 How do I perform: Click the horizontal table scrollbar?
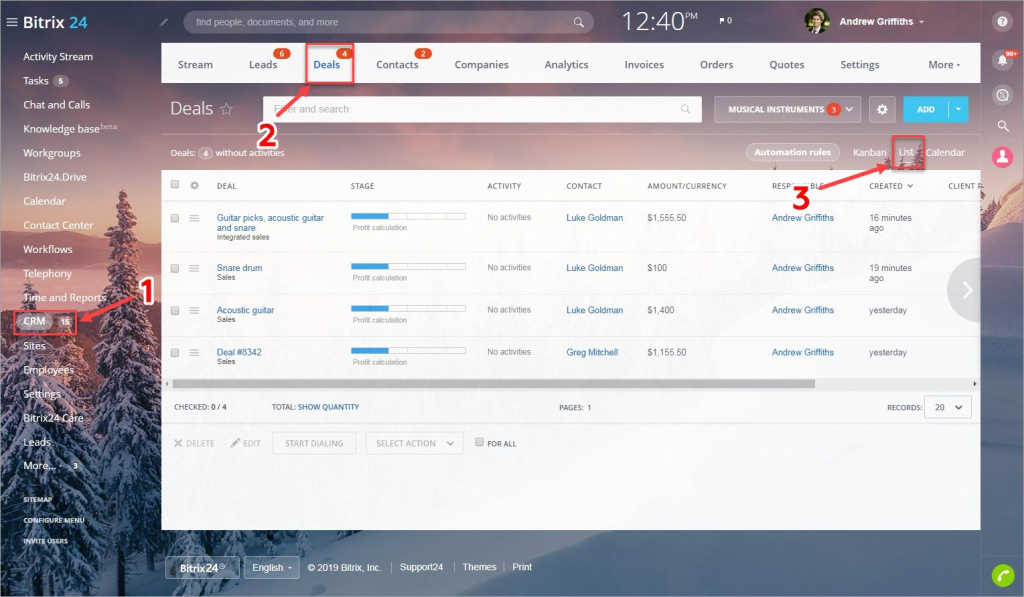click(494, 384)
